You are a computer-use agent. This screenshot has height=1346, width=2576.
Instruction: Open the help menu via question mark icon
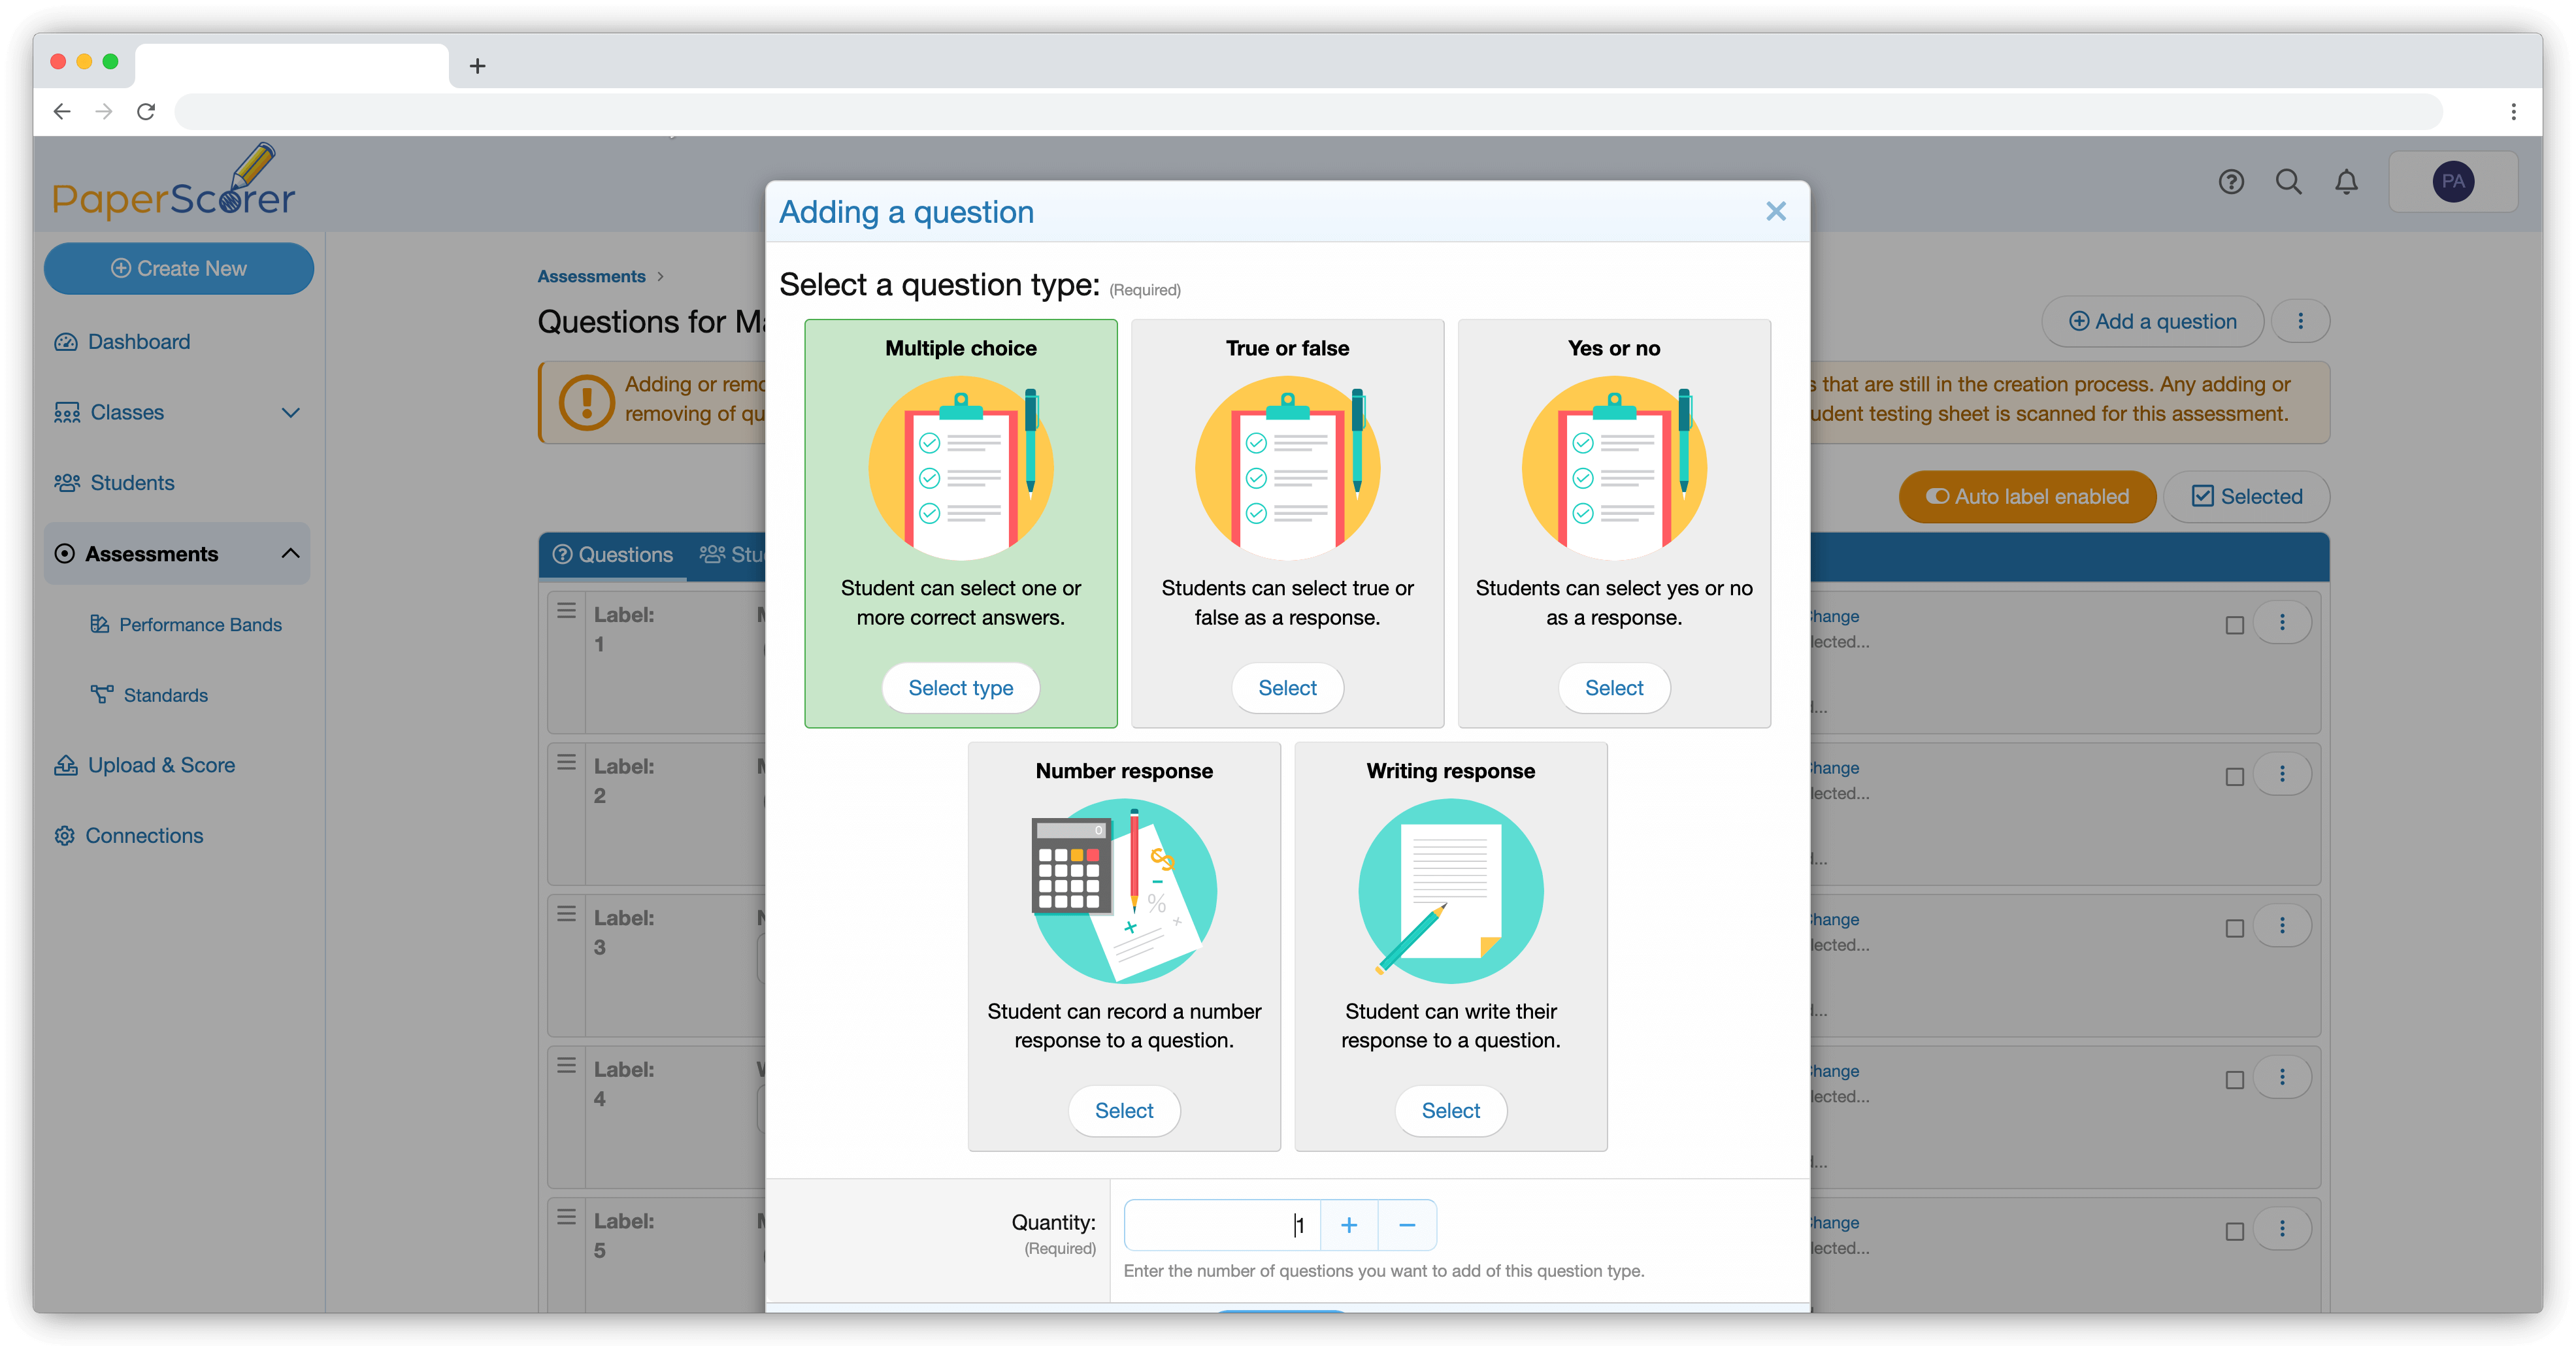pyautogui.click(x=2231, y=182)
